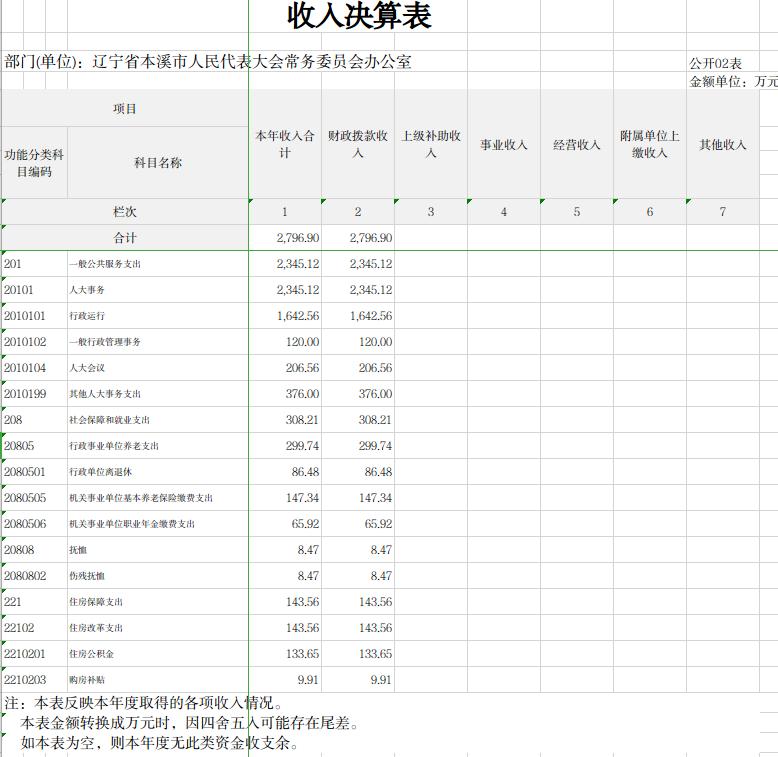Select code cell 20808
778x757 pixels.
(34, 550)
